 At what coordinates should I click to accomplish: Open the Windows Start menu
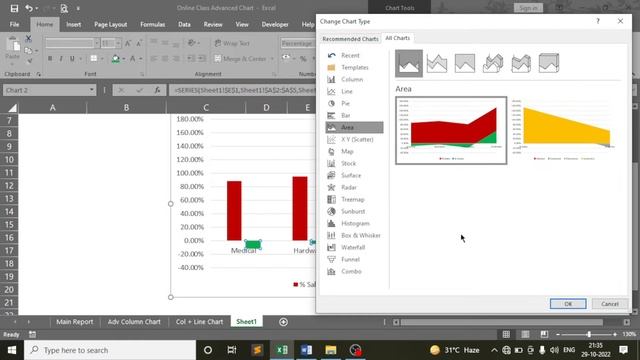12,350
